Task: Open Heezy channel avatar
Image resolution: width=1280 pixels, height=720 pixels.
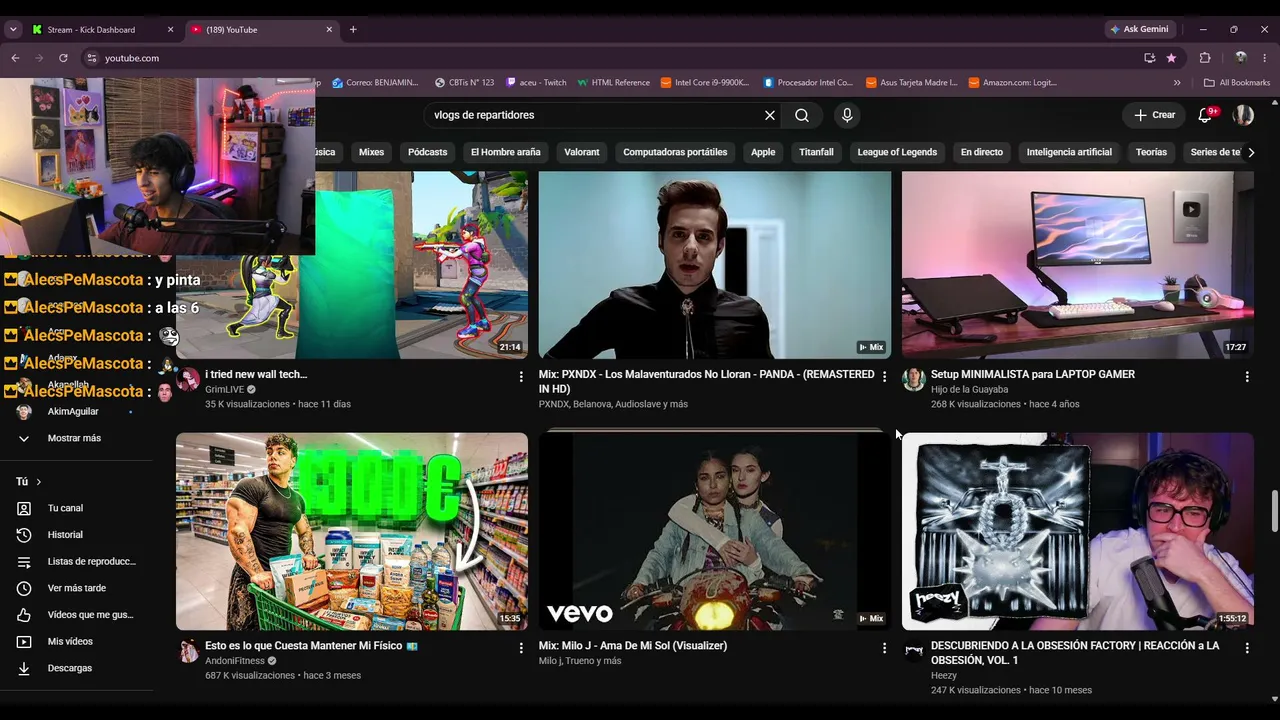Action: (x=913, y=651)
